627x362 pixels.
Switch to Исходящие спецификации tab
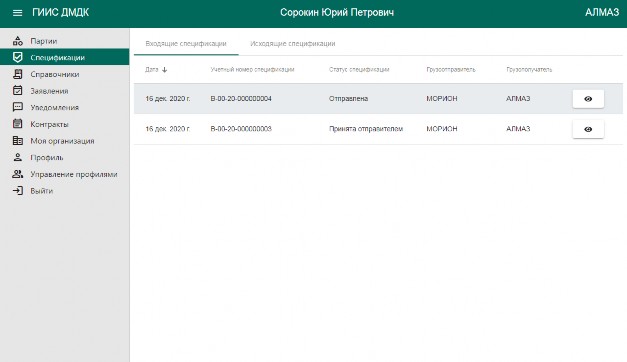tap(293, 44)
